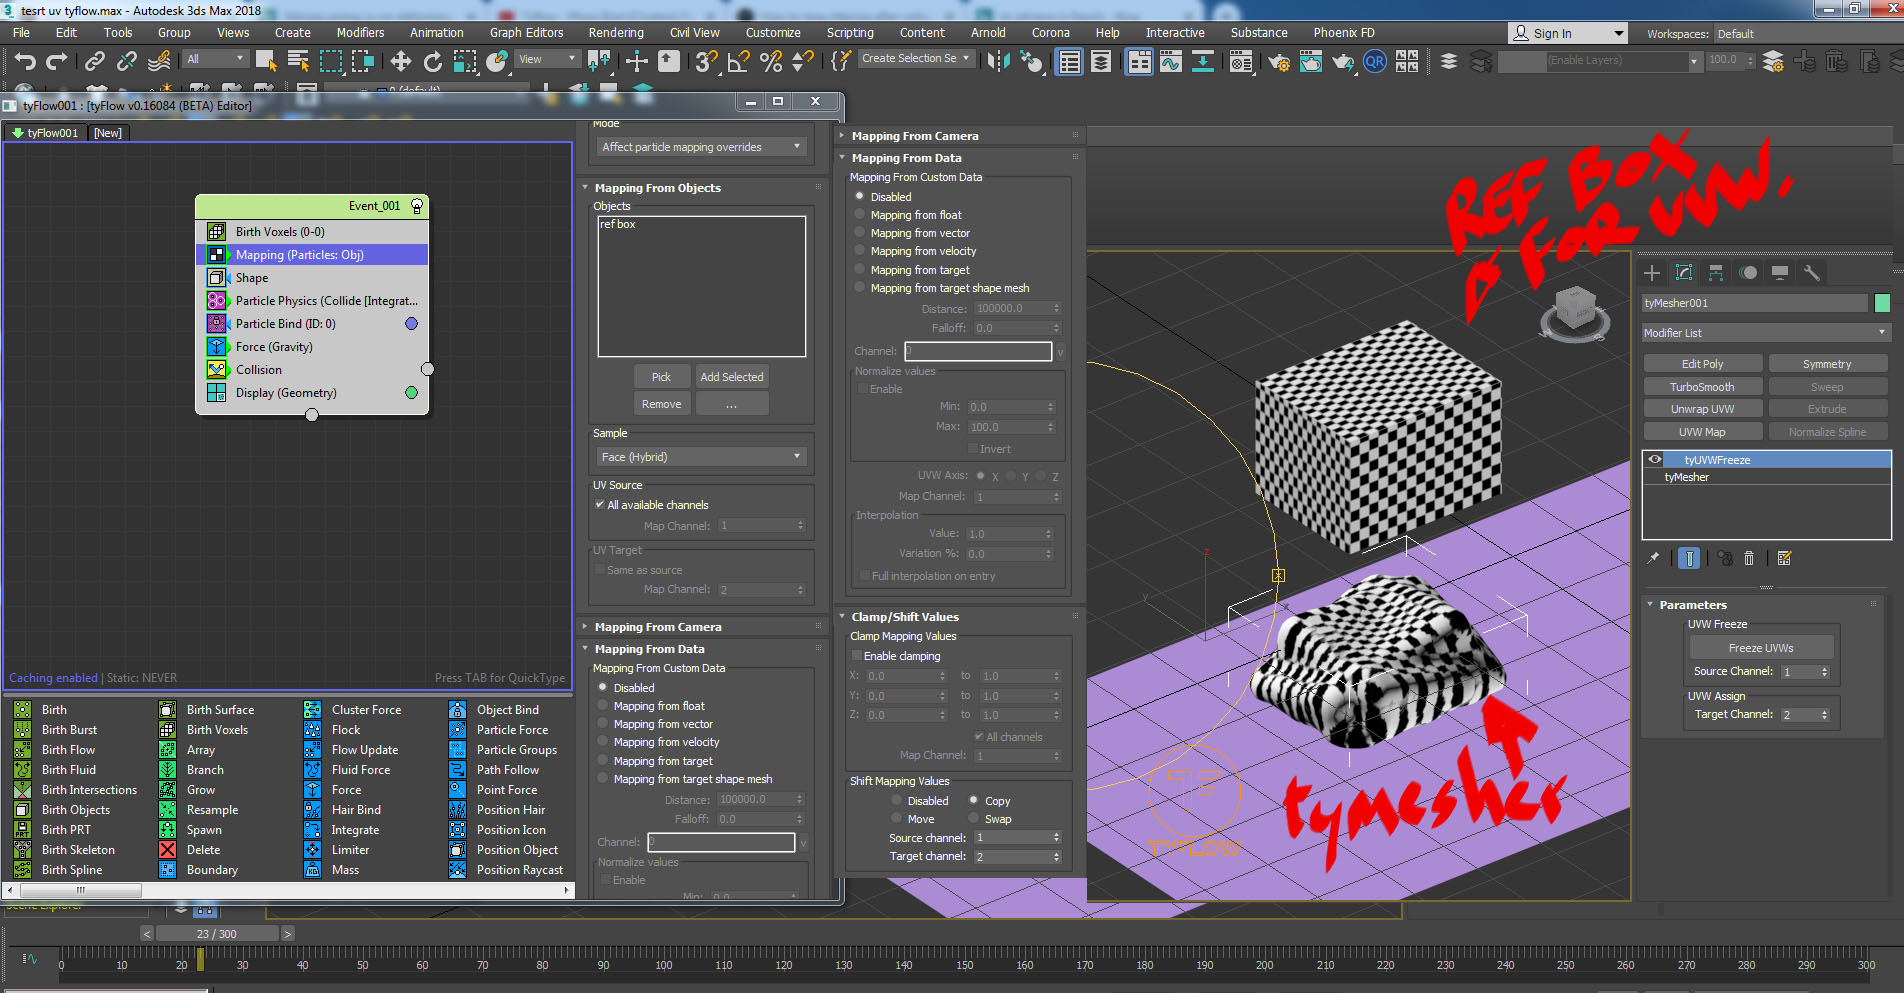This screenshot has width=1904, height=993.
Task: Click the Remove object button
Action: pyautogui.click(x=661, y=404)
